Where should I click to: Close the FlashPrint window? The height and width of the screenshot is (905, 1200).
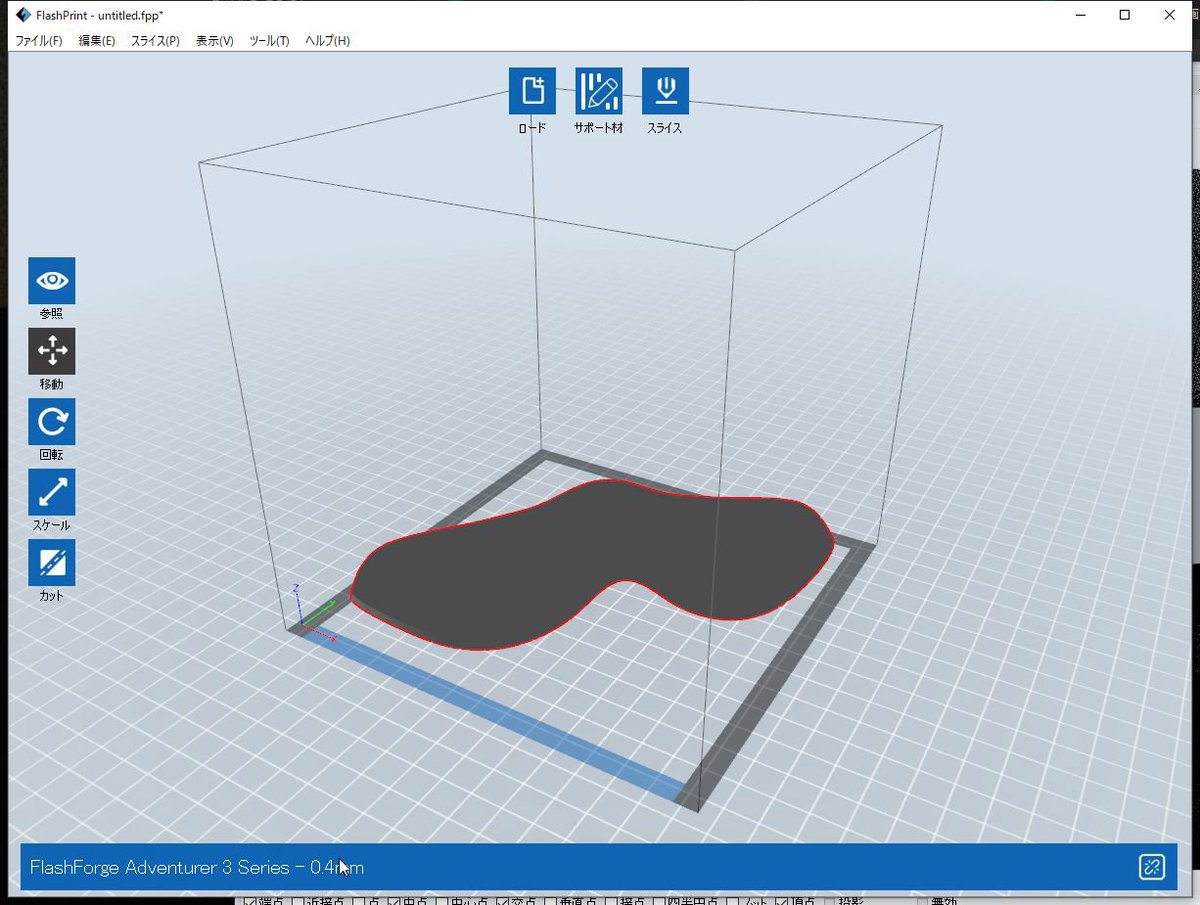pos(1170,15)
